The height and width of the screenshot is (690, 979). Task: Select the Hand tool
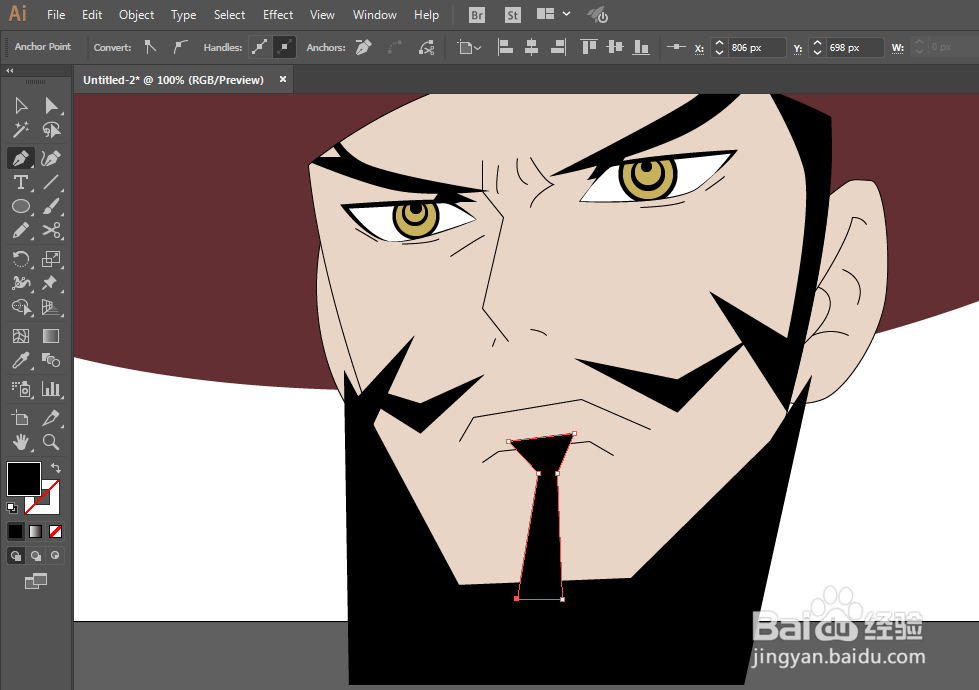(x=21, y=442)
